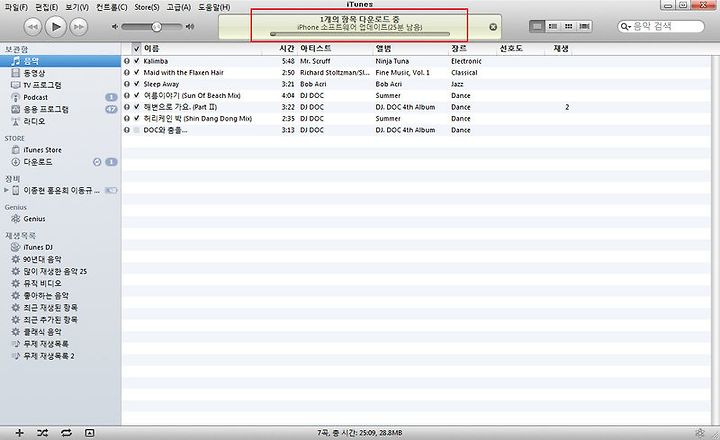Image resolution: width=720 pixels, height=440 pixels.
Task: Sort by 앨범 column header
Action: (x=411, y=48)
